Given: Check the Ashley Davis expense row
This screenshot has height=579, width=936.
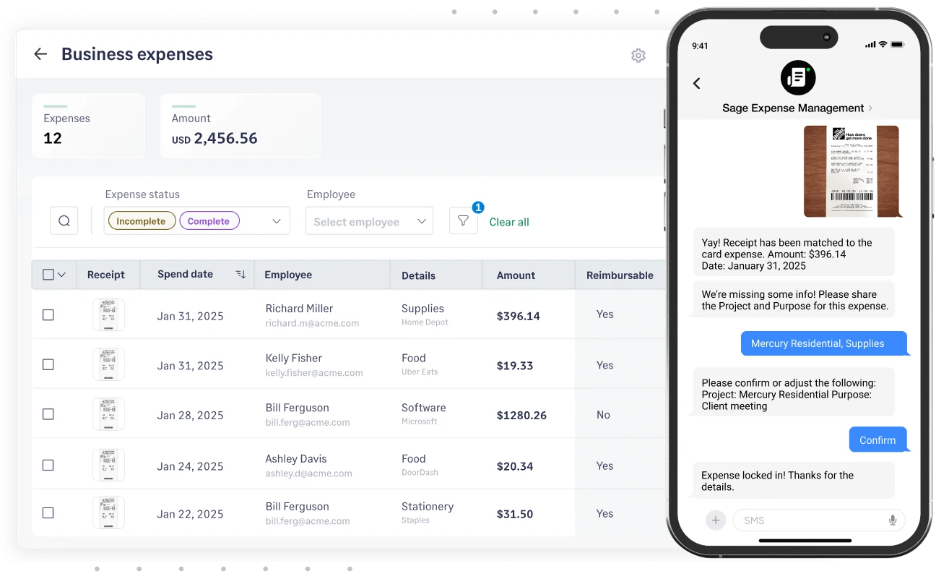Looking at the screenshot, I should coord(48,465).
